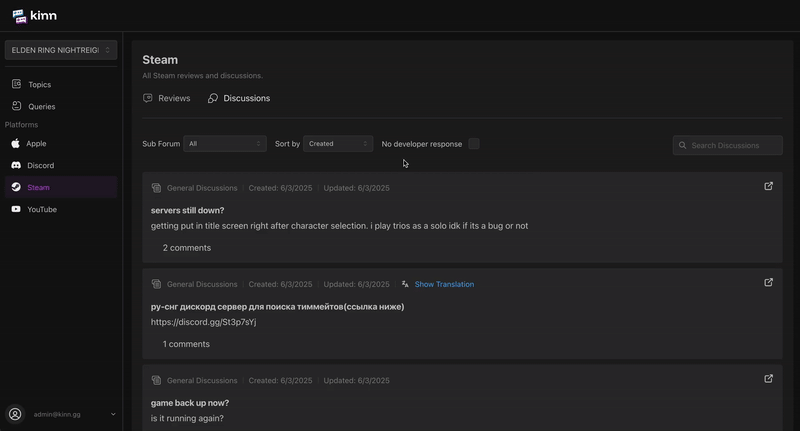Screen dimensions: 800x431
Task: Go to Queries in the sidebar
Action: coord(61,106)
